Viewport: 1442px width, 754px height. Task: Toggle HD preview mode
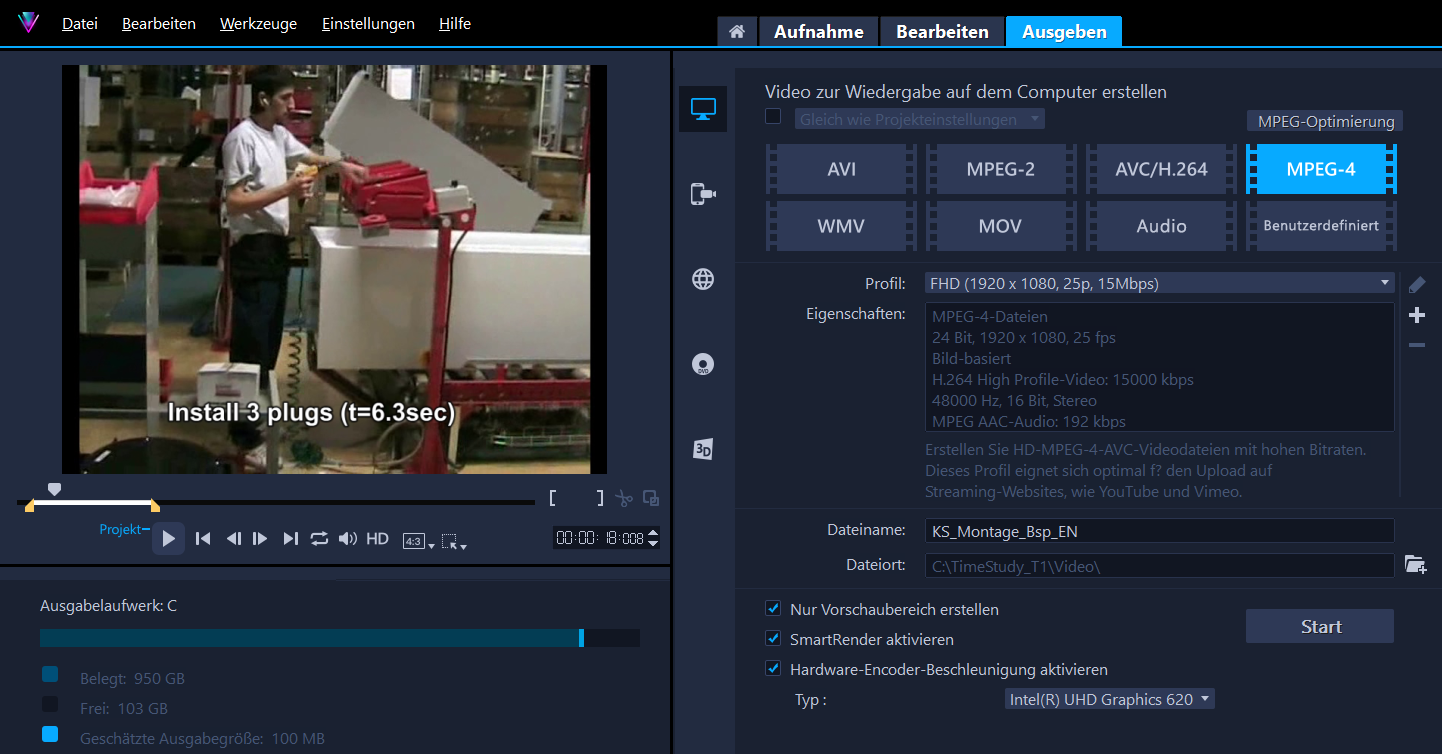point(377,538)
